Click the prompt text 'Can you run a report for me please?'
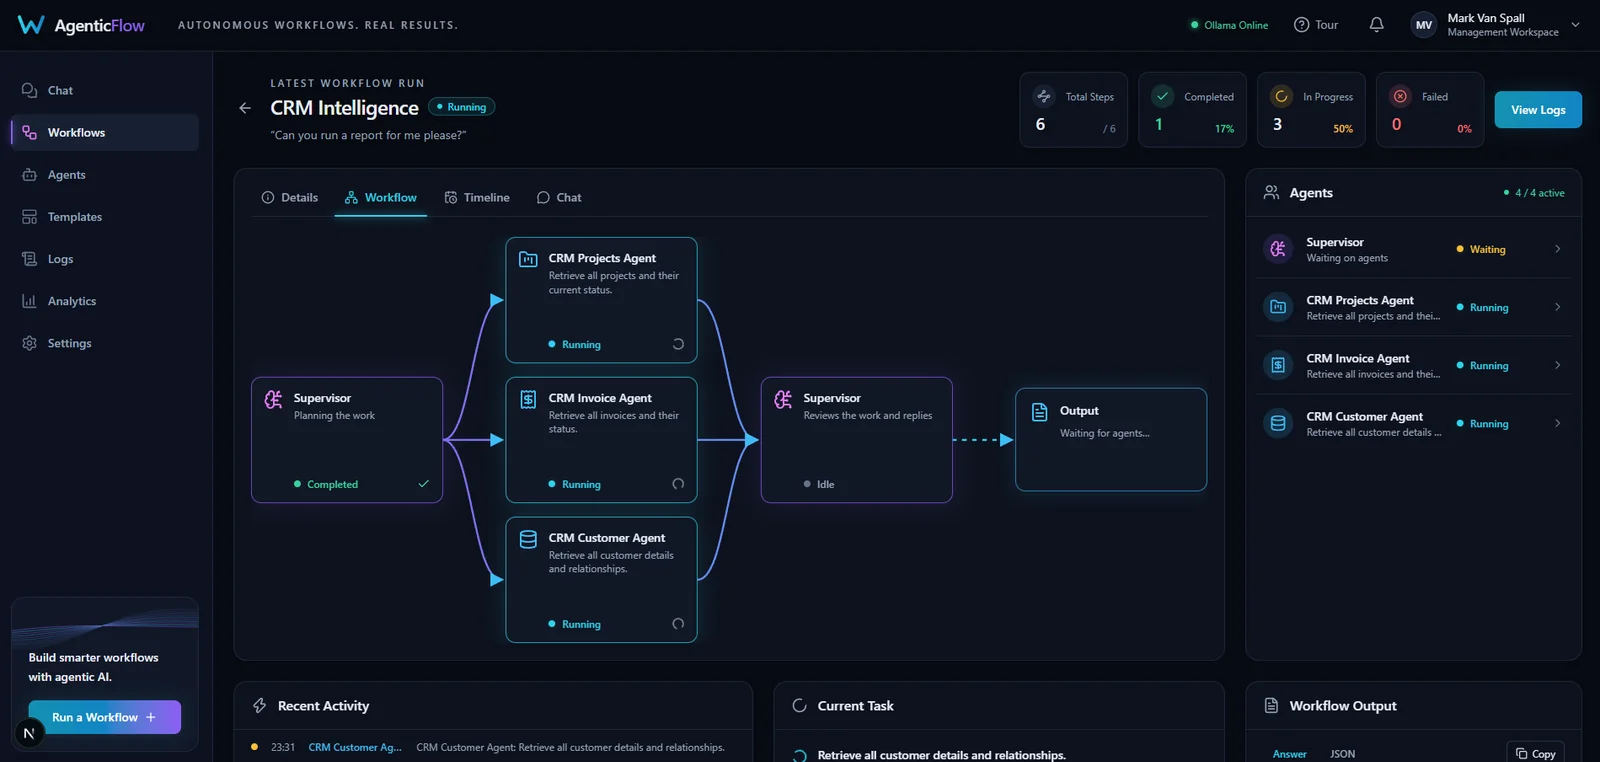 tap(368, 135)
